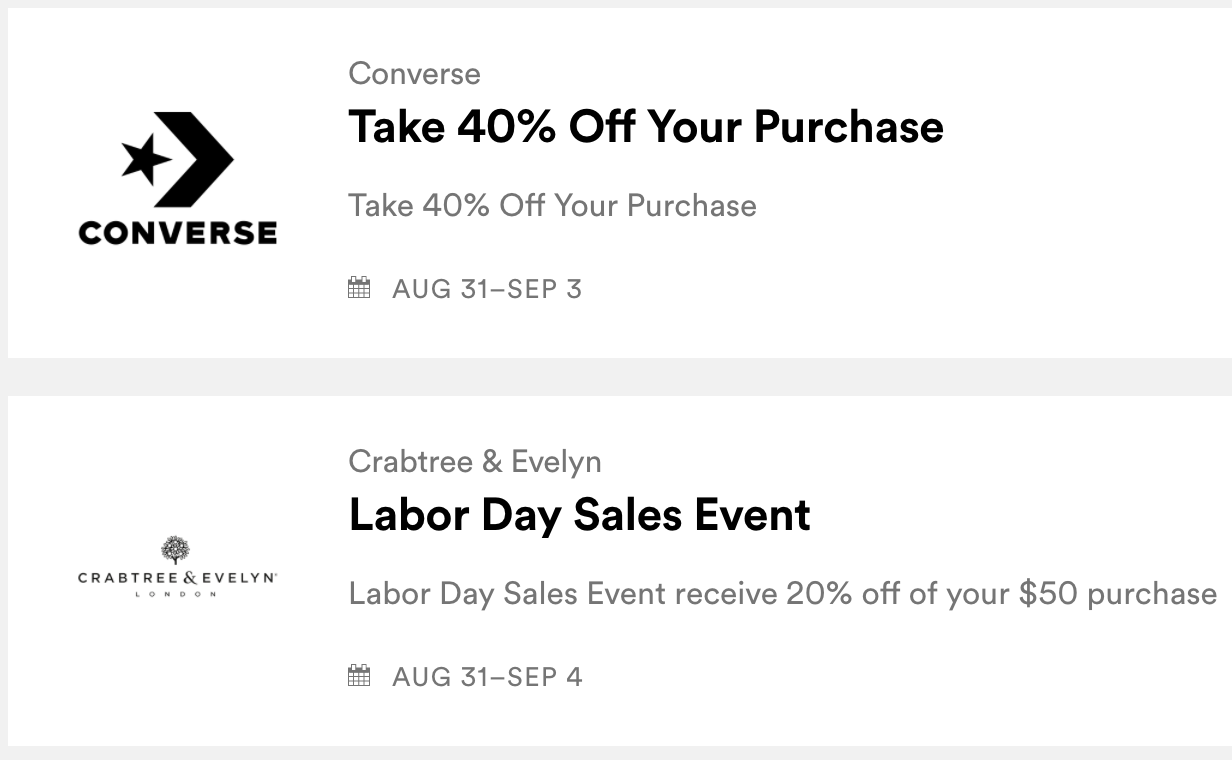
Task: Click the Converse star chevron logo
Action: pos(180,159)
